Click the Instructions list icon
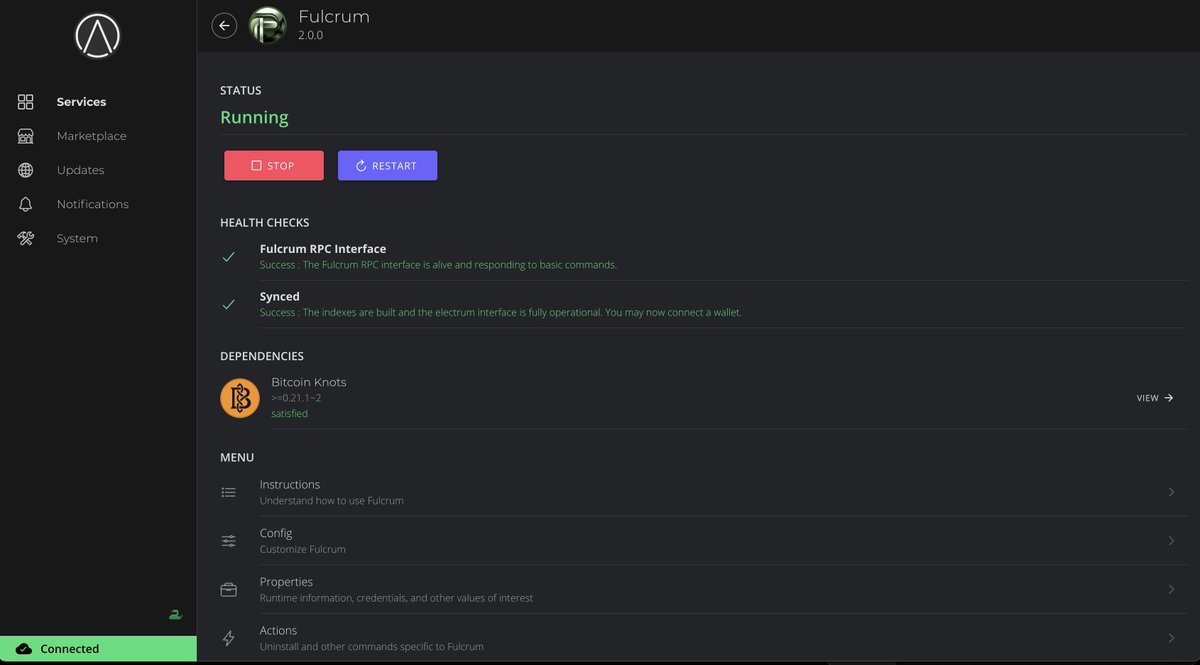The image size is (1200, 665). (229, 492)
